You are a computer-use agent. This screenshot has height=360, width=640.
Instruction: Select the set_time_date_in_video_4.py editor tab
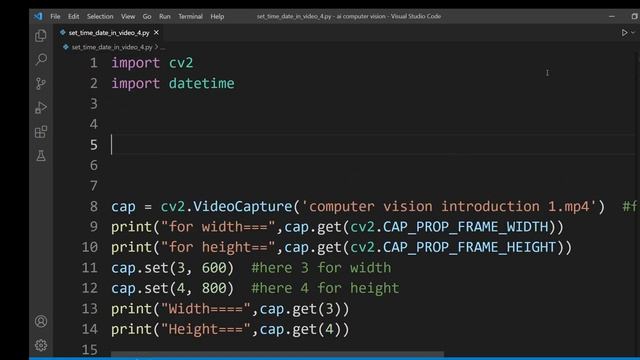tap(109, 33)
